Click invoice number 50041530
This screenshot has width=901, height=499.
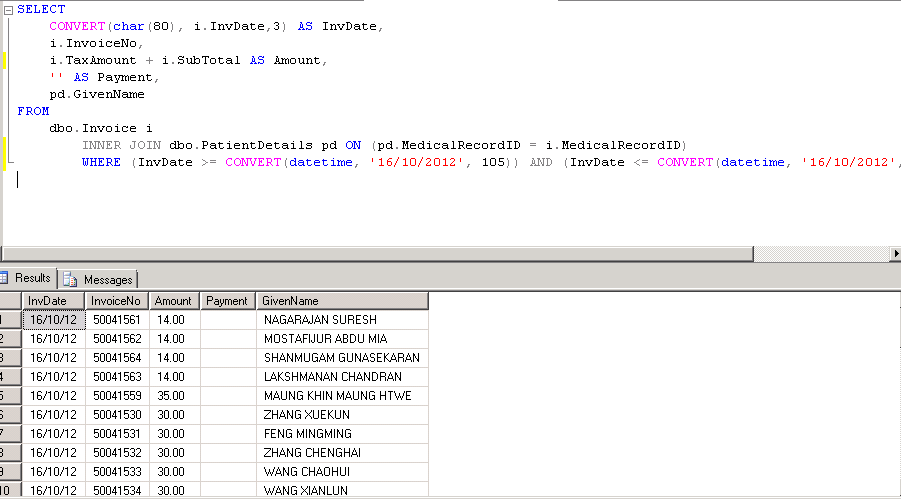pos(117,414)
